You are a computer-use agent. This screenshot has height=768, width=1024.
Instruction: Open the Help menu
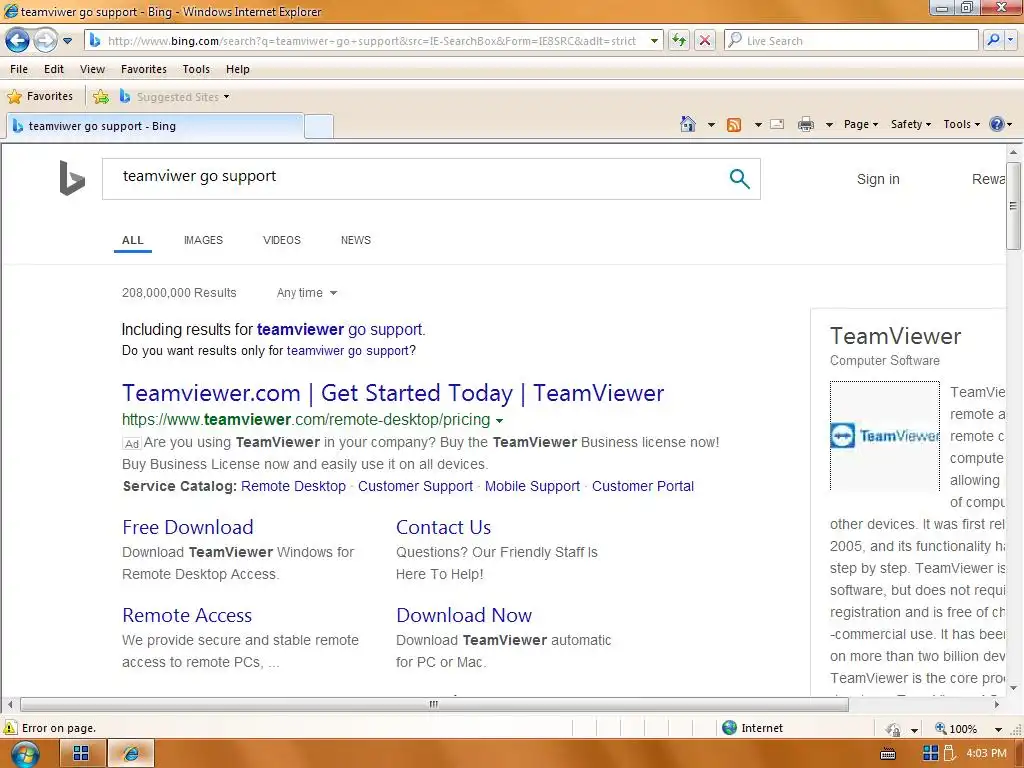coord(238,69)
